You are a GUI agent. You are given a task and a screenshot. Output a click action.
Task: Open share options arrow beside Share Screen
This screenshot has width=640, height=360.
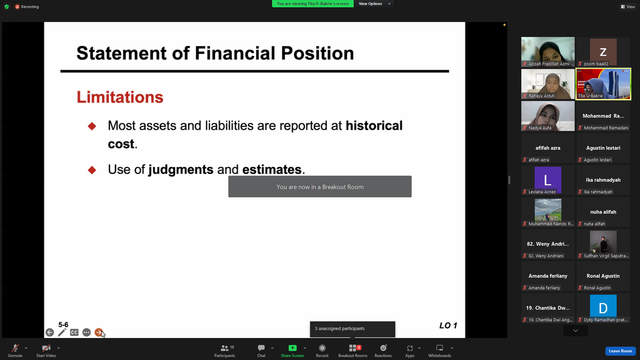[x=305, y=348]
